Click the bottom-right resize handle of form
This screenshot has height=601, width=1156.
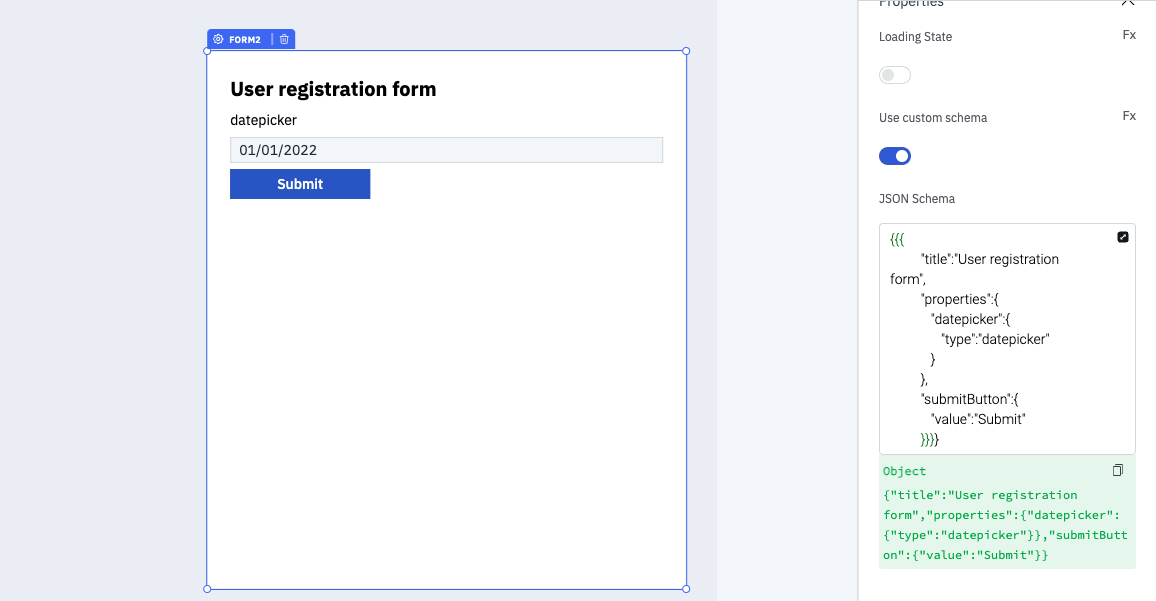686,589
